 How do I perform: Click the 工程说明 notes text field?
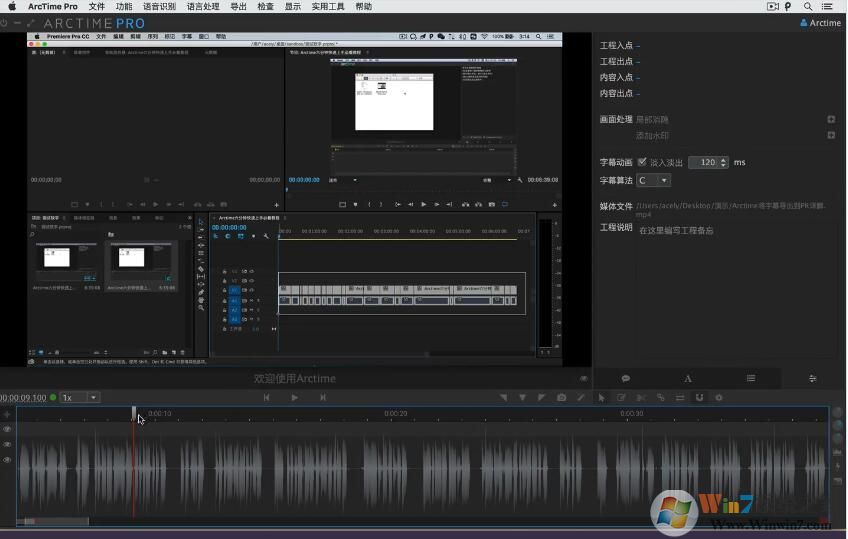pos(735,290)
